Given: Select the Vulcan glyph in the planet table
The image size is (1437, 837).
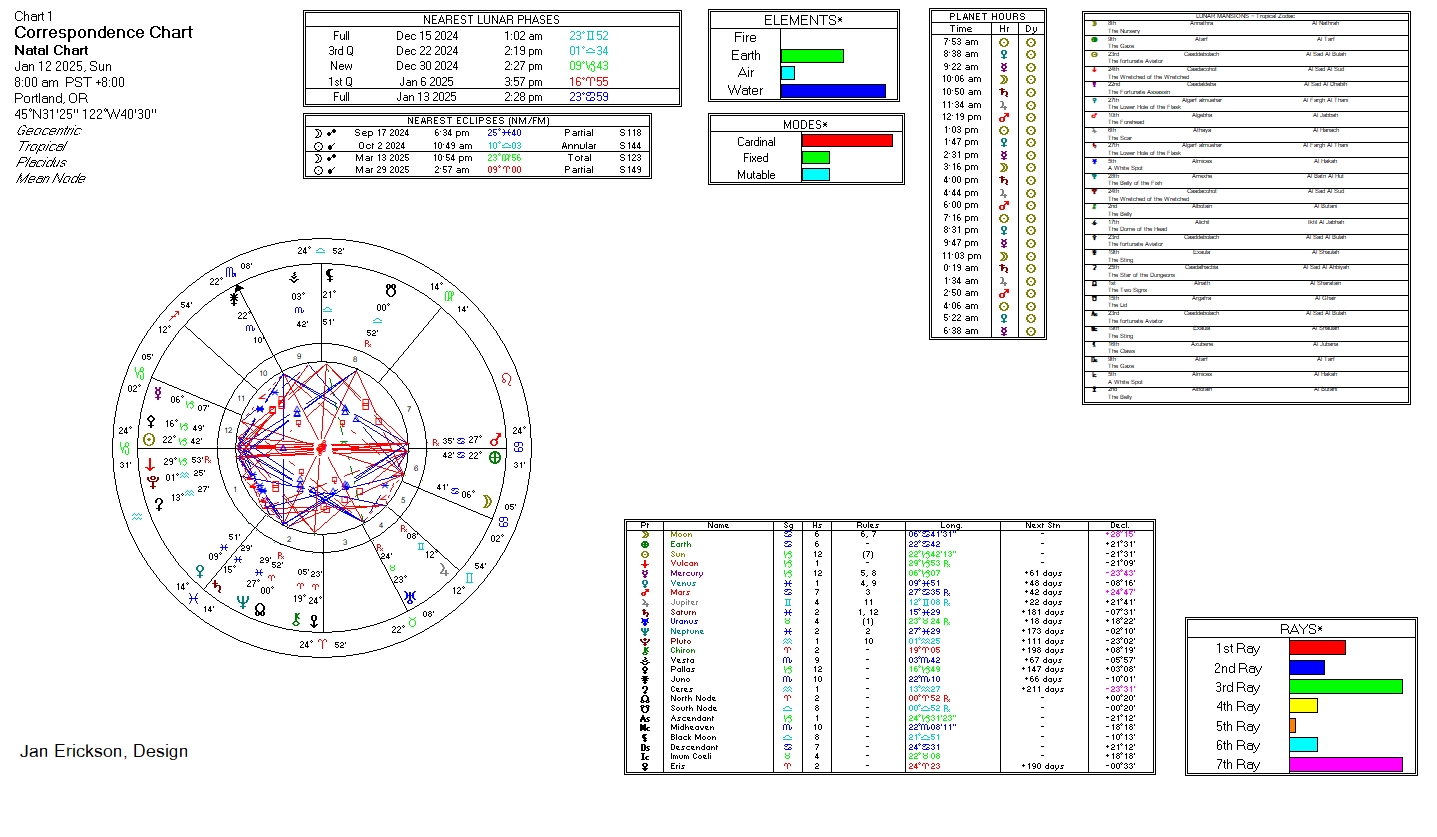Looking at the screenshot, I should 645,563.
